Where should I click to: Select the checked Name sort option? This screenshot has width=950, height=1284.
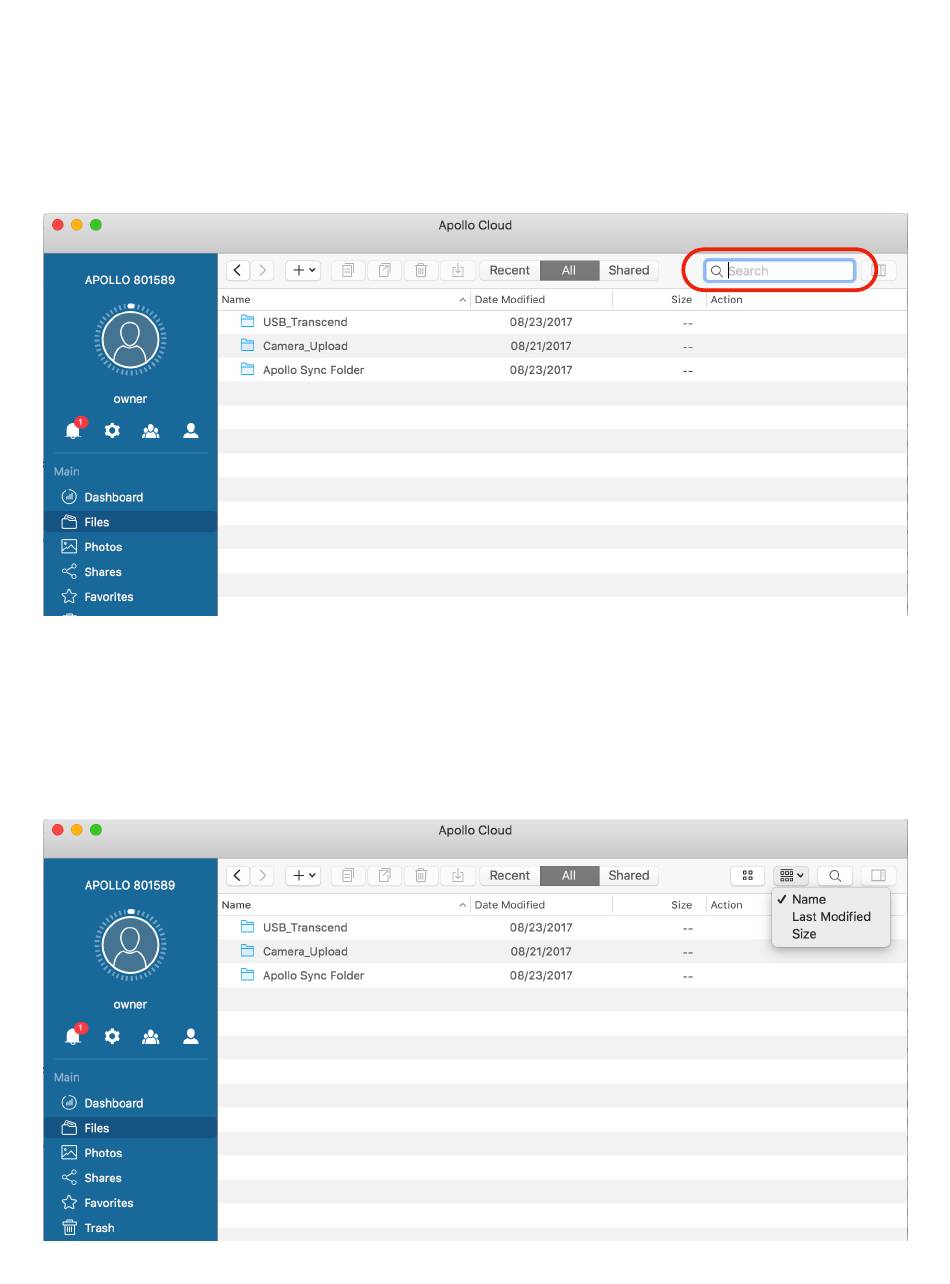[x=808, y=899]
